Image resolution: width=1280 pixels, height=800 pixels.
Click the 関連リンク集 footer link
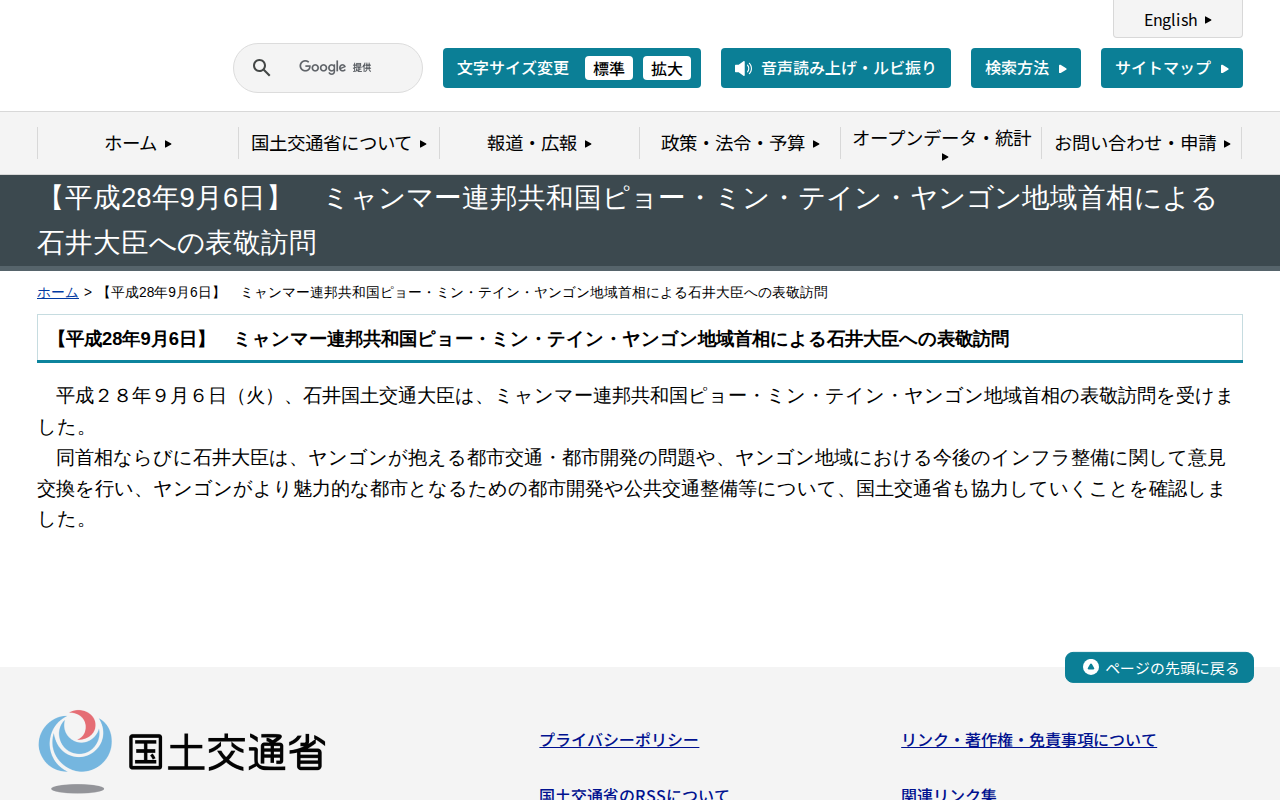(947, 793)
